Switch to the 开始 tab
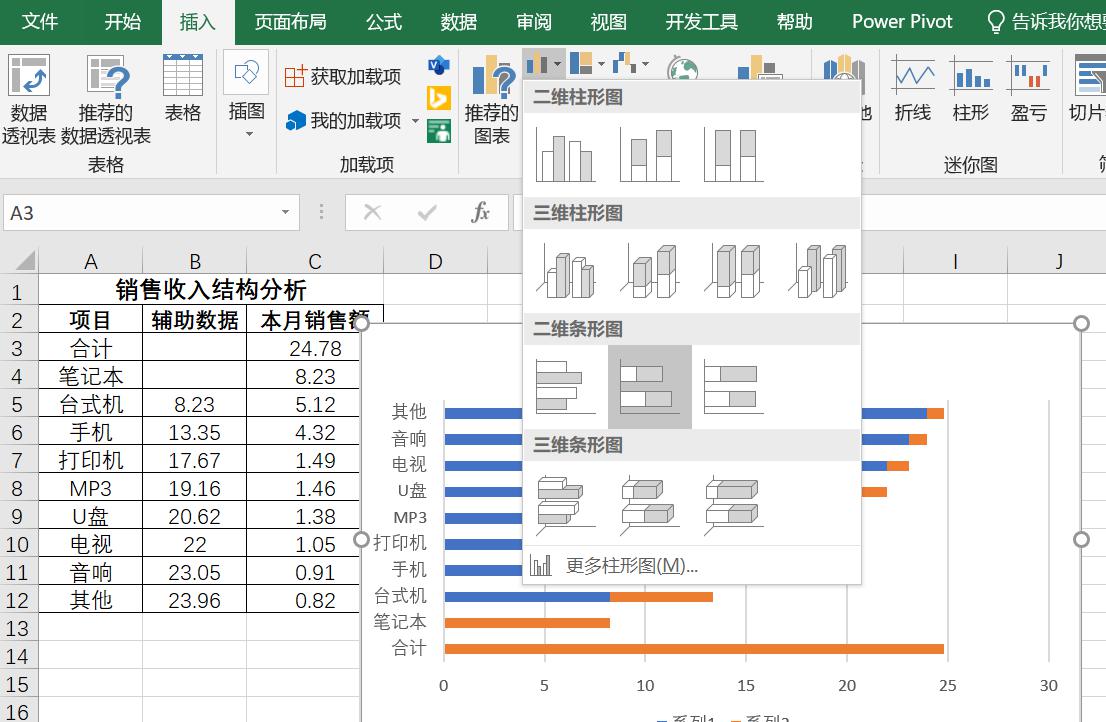The width and height of the screenshot is (1106, 722). point(123,22)
